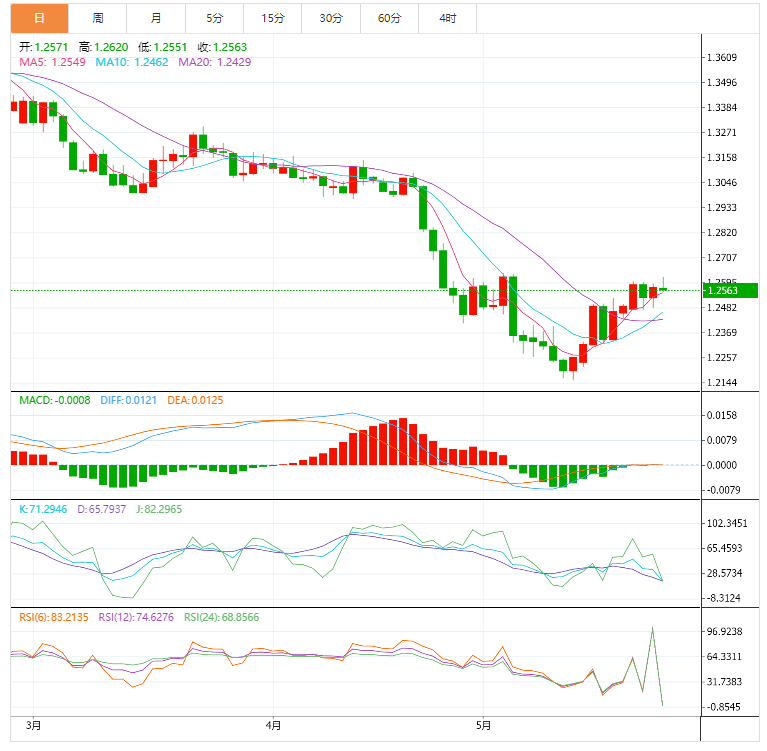Click the MA20: 1.2429 label
The image size is (767, 751).
(215, 62)
